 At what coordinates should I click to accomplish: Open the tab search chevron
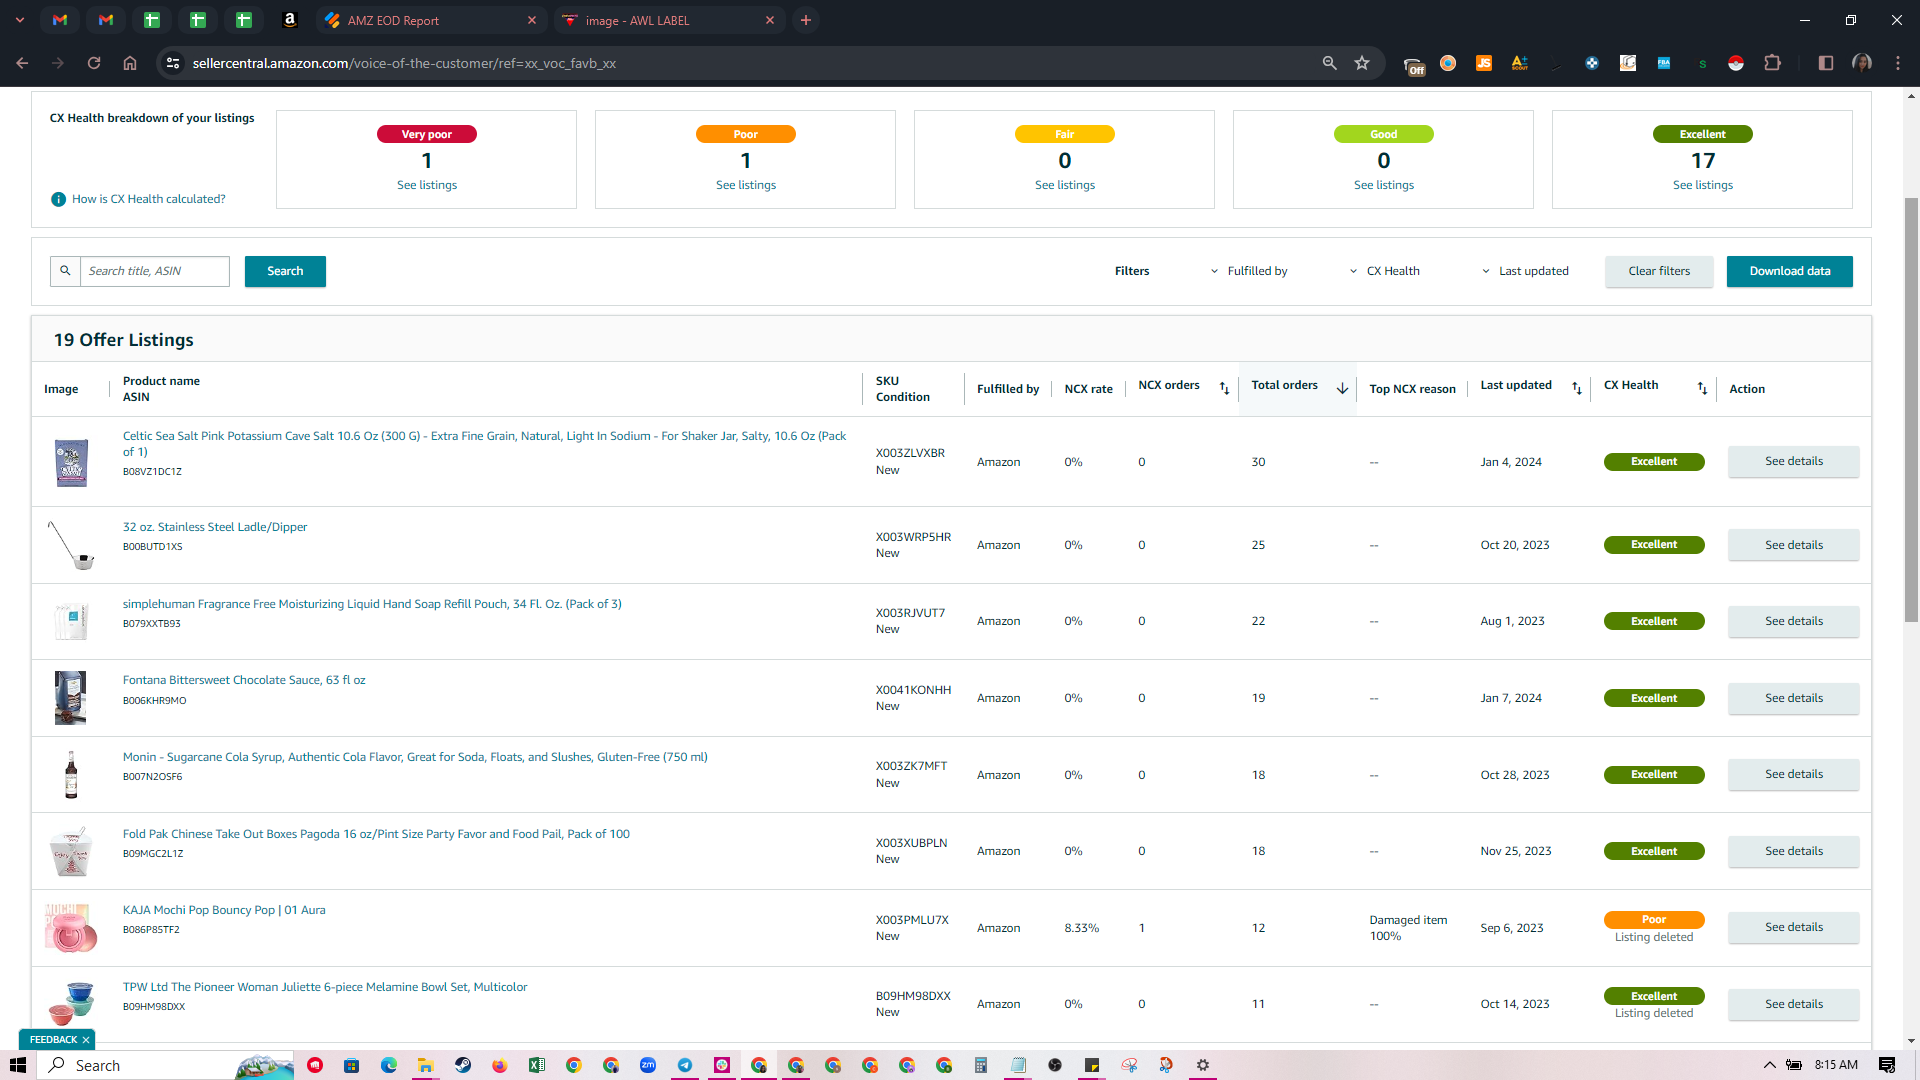point(19,20)
